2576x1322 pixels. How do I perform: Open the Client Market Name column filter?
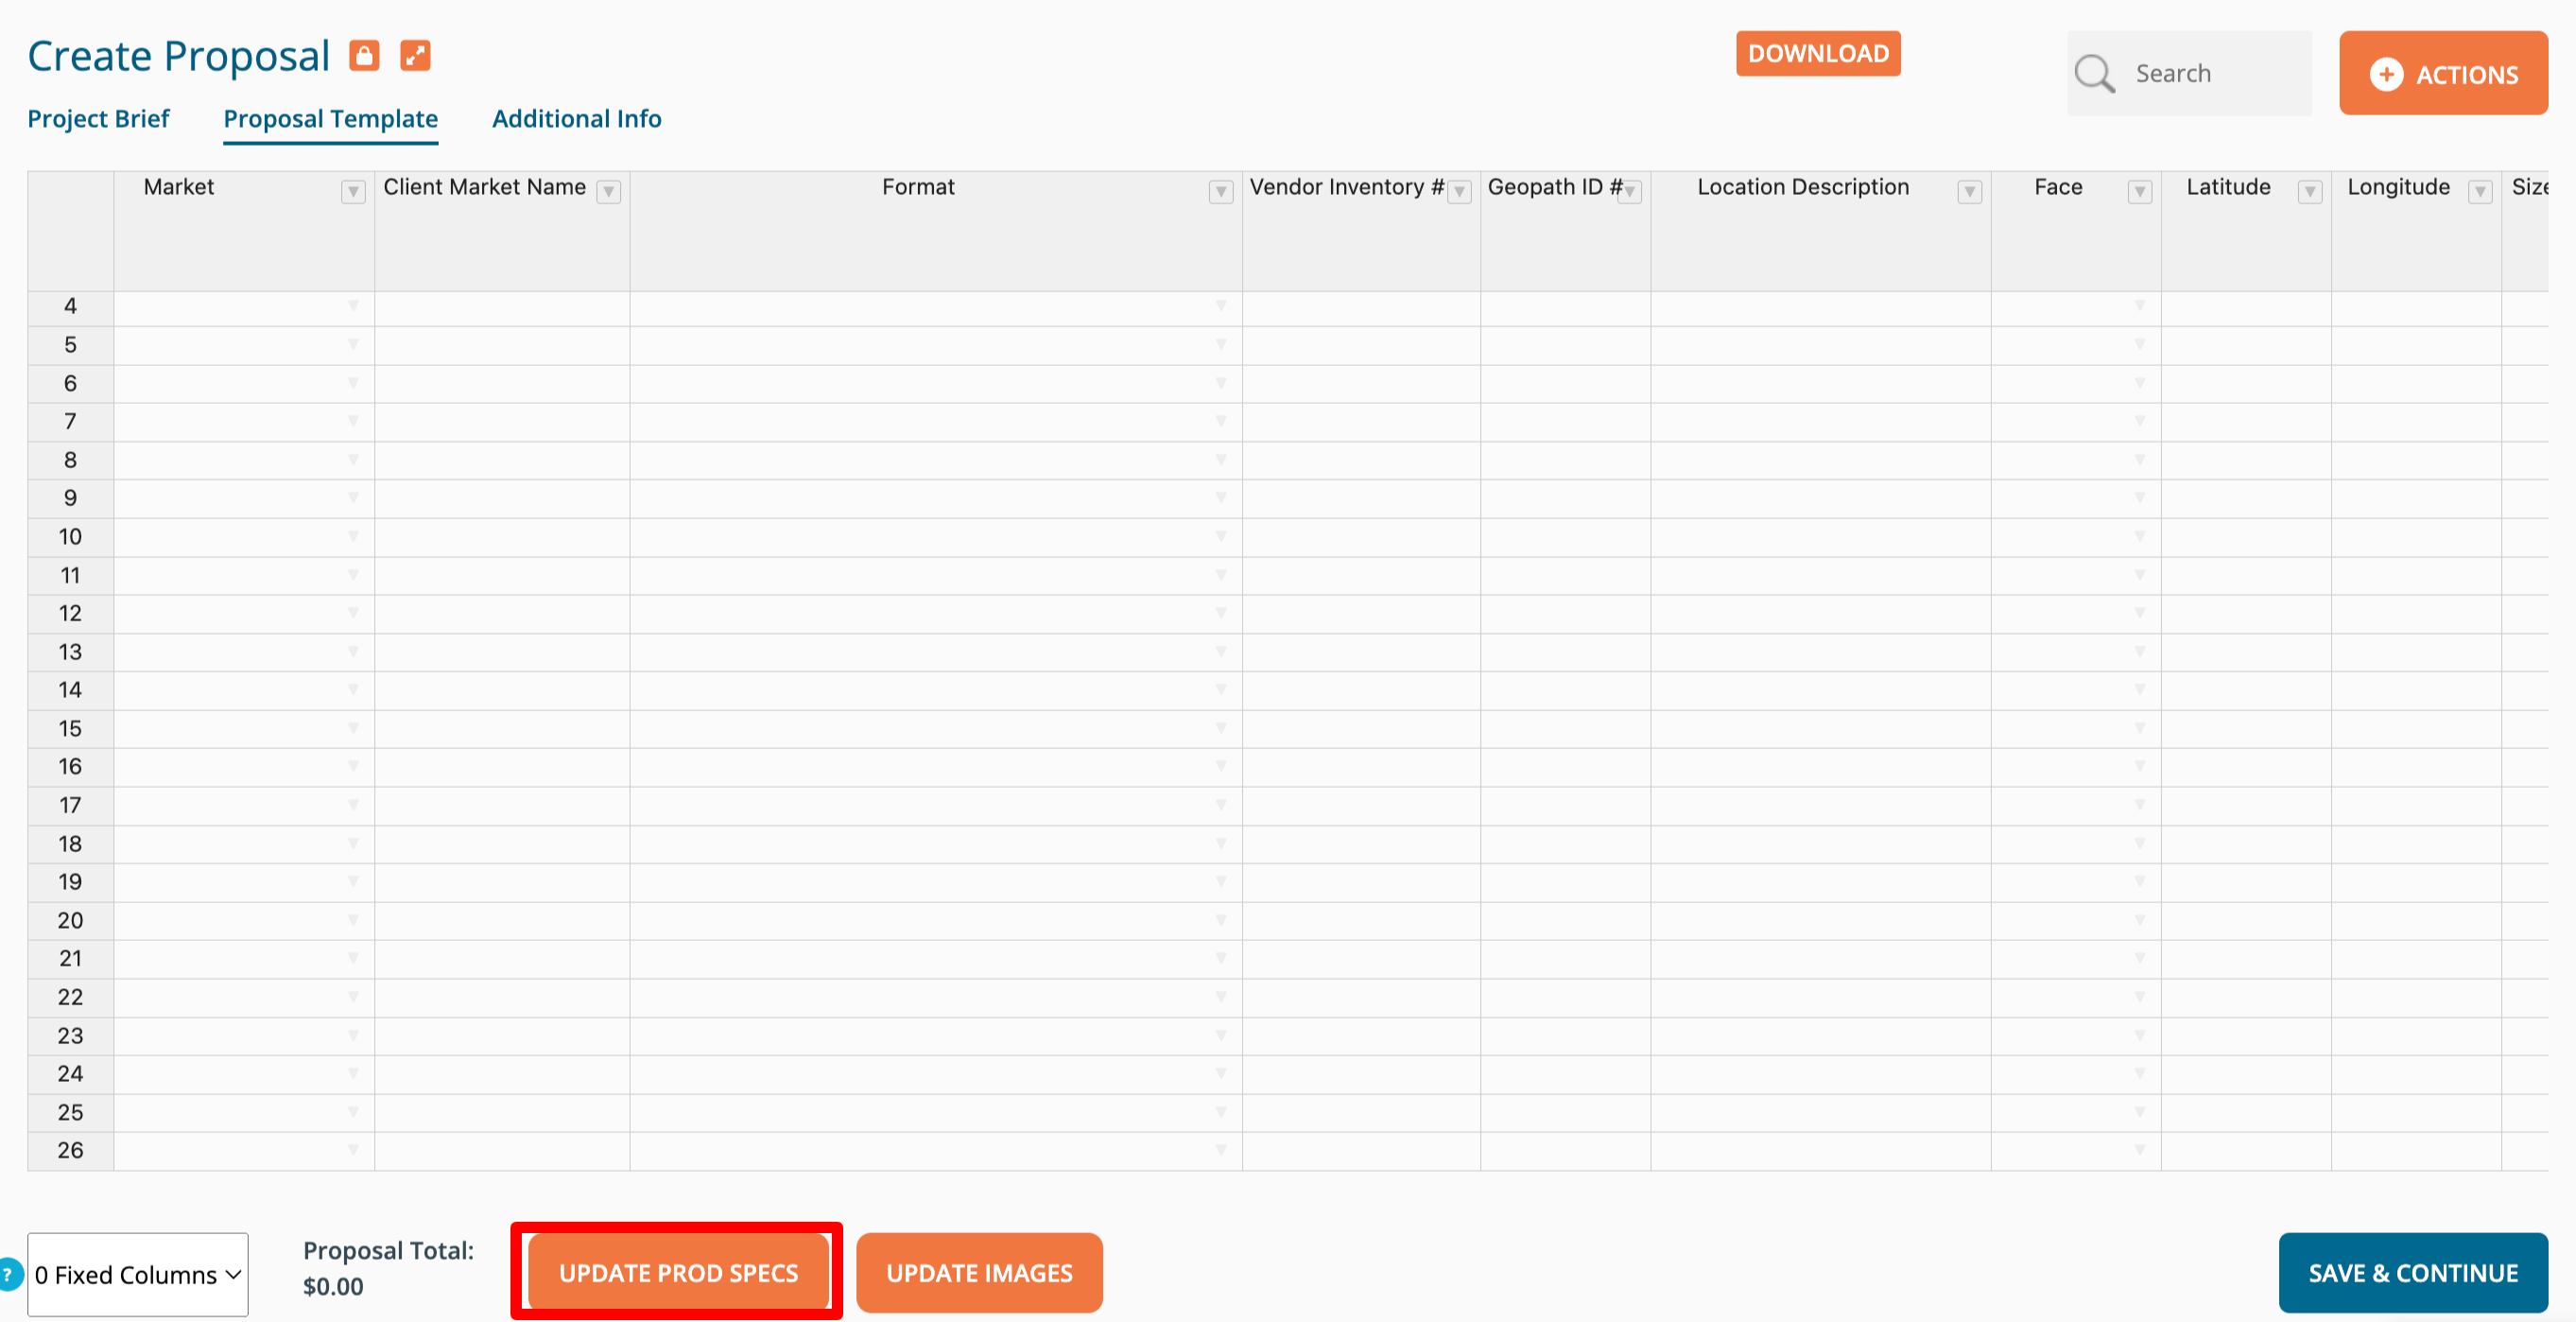tap(609, 192)
